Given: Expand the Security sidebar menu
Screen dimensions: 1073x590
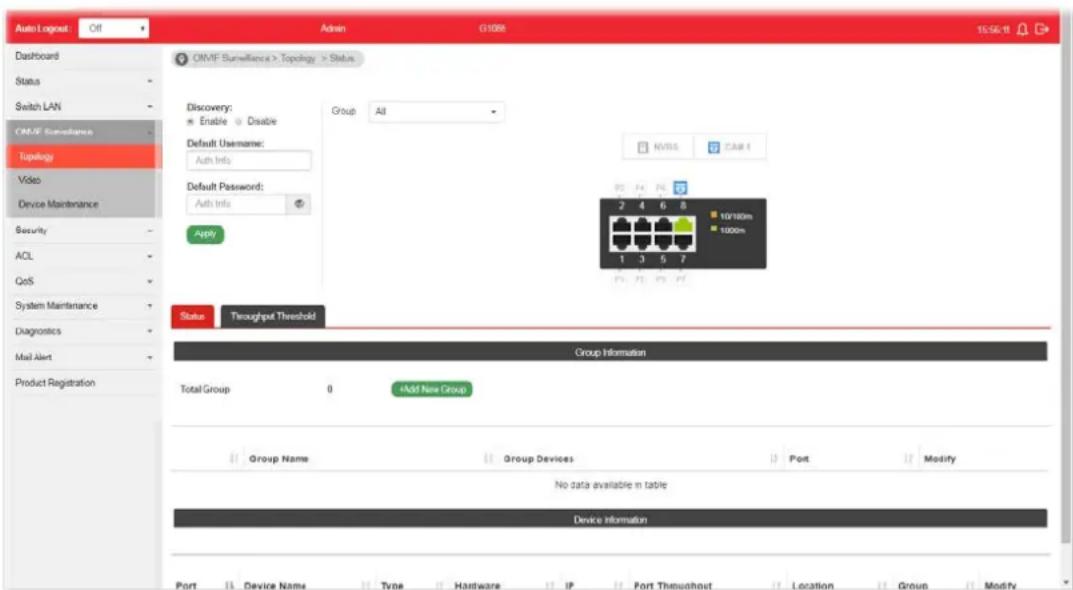Looking at the screenshot, I should [82, 231].
